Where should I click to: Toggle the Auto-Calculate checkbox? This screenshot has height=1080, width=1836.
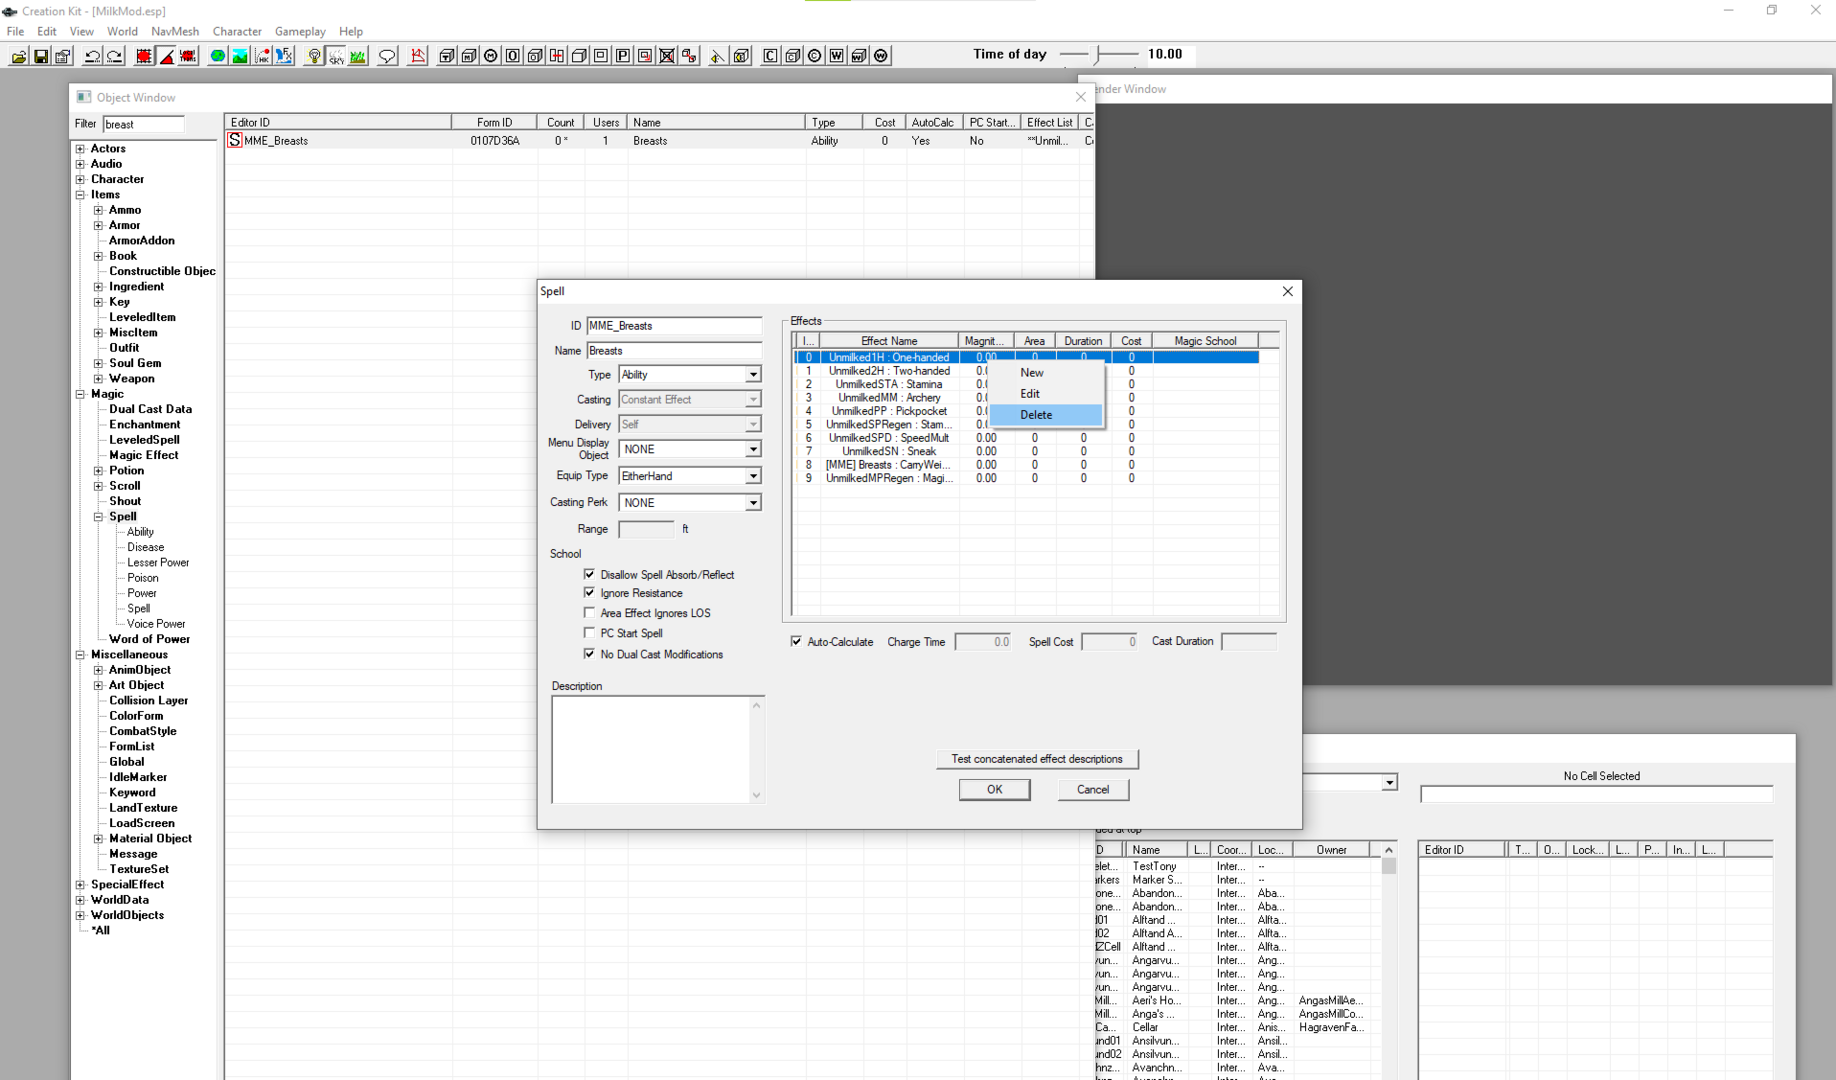tap(796, 641)
